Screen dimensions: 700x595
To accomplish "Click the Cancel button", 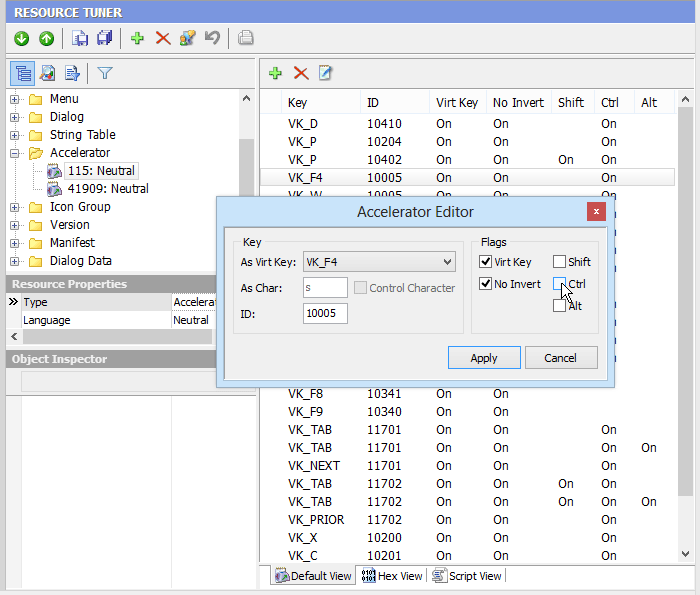I will (561, 358).
